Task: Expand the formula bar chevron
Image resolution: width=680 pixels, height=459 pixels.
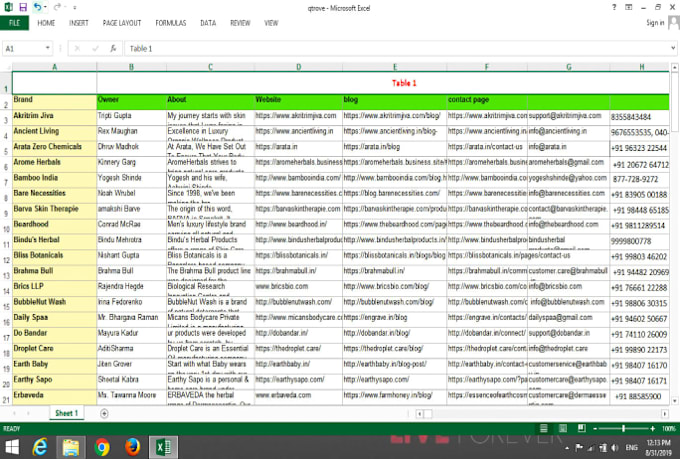Action: pyautogui.click(x=673, y=48)
